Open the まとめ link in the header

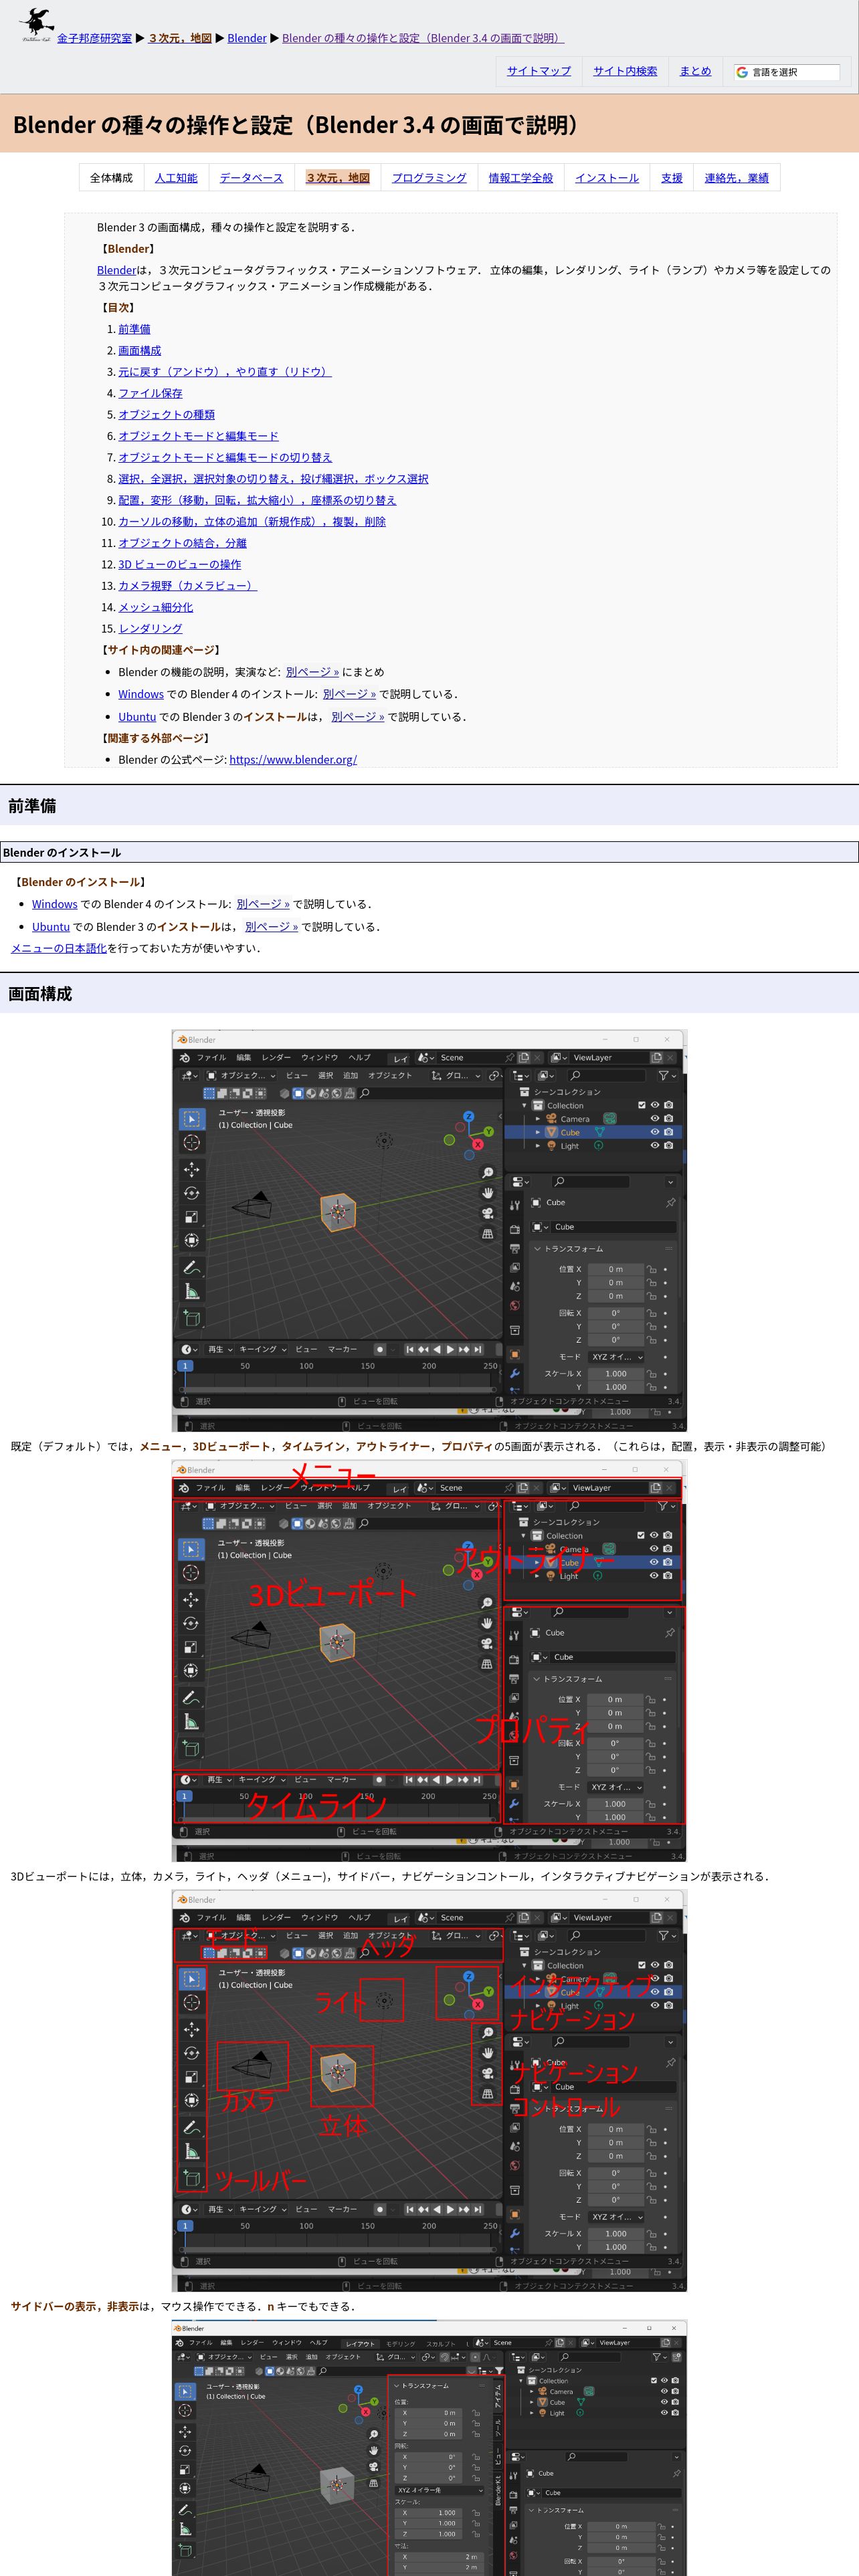(695, 71)
